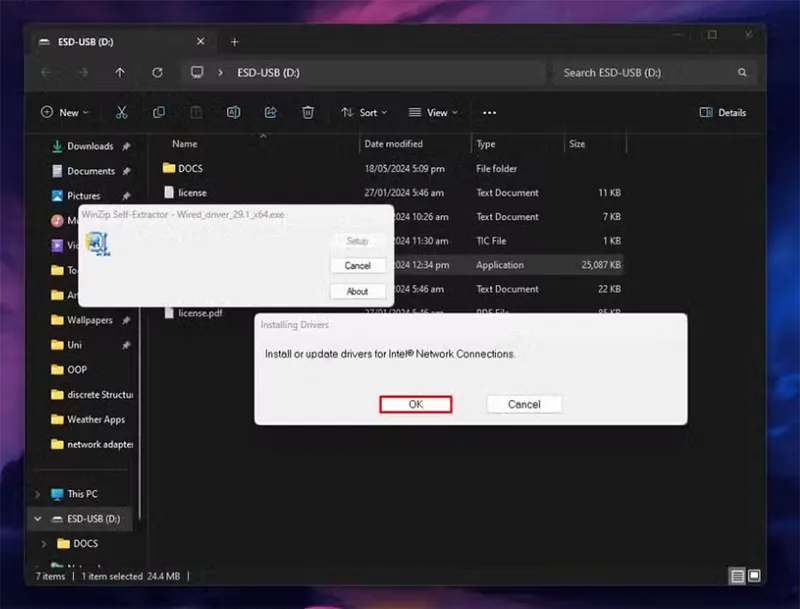Open the View dropdown
Viewport: 800px width, 609px height.
(433, 112)
